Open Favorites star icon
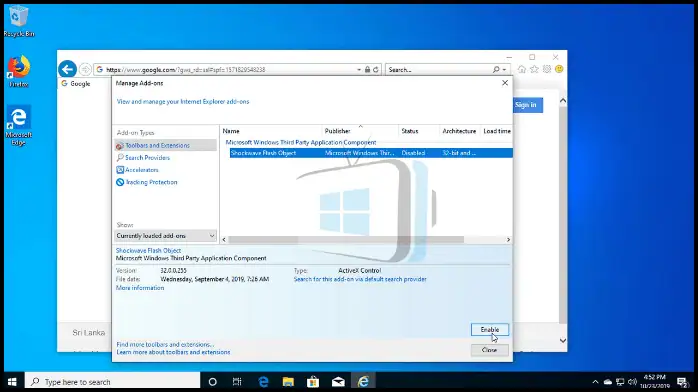Screen dimensions: 698x392 (534, 69)
